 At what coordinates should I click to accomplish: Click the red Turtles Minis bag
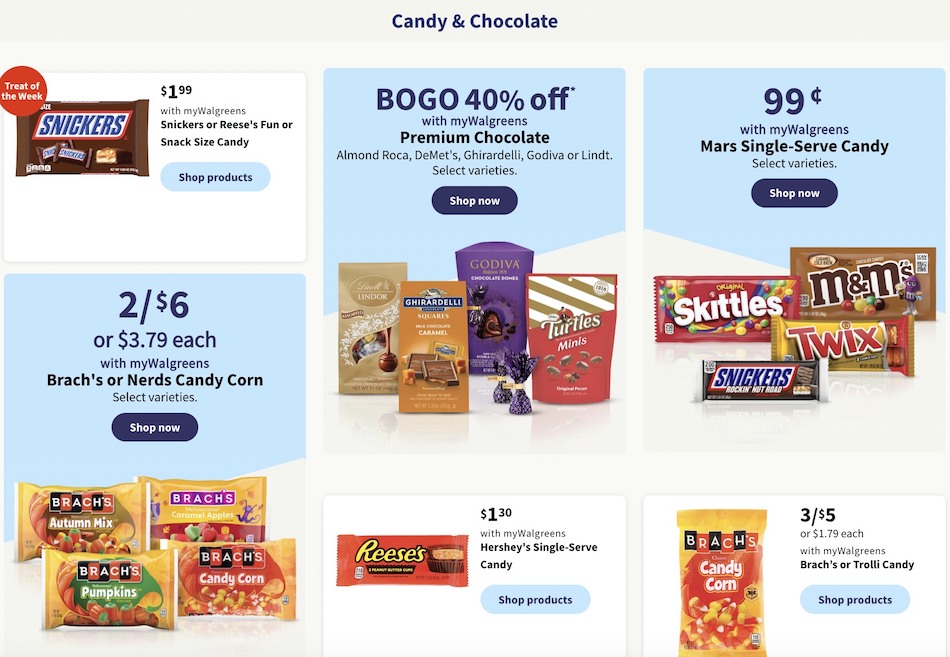click(572, 338)
